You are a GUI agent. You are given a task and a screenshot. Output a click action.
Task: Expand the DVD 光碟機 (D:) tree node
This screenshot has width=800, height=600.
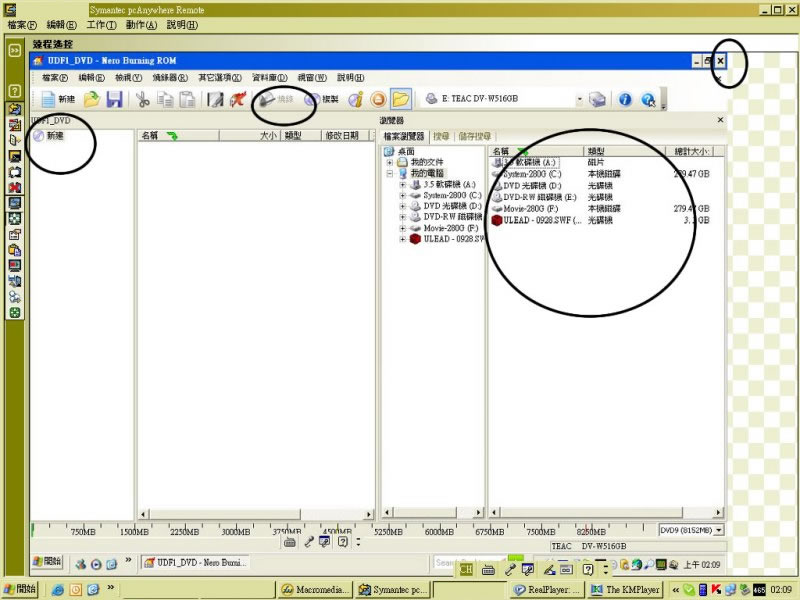coord(403,206)
